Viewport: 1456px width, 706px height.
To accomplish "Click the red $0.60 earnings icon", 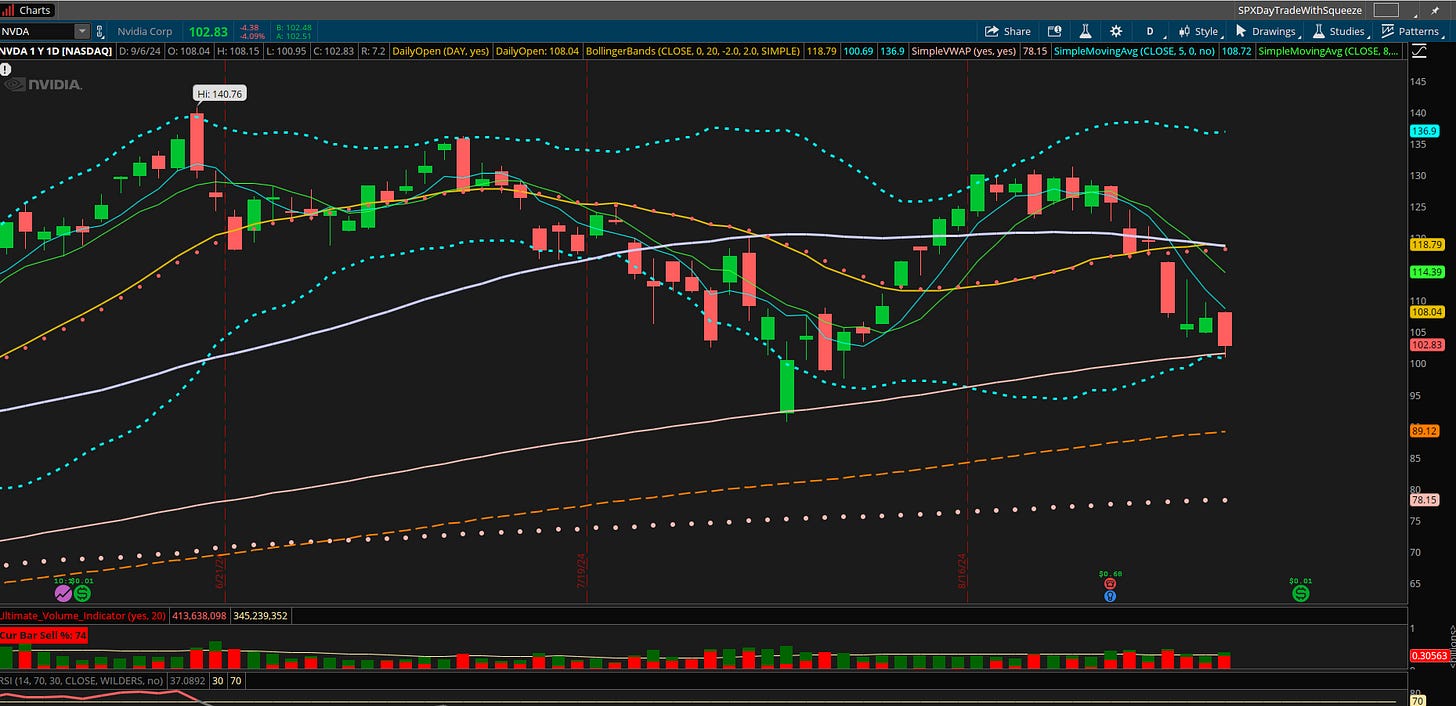I will click(x=1110, y=582).
